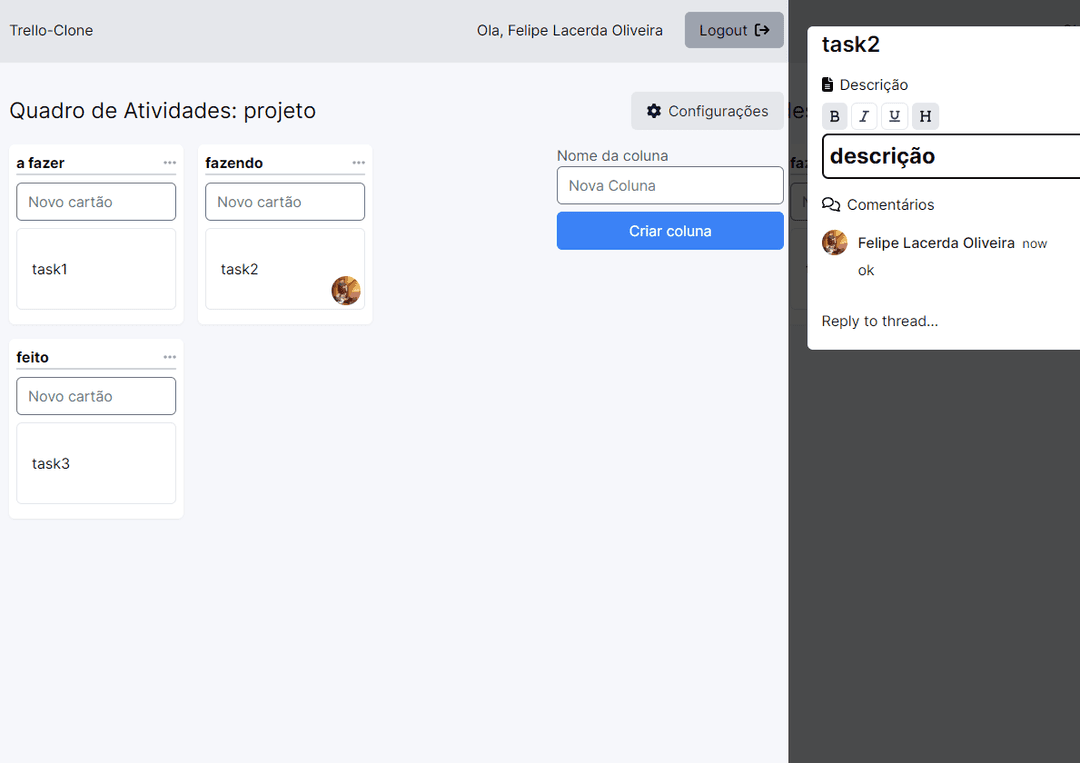Click the assignee avatar on task2 card
The width and height of the screenshot is (1080, 763).
pos(346,291)
